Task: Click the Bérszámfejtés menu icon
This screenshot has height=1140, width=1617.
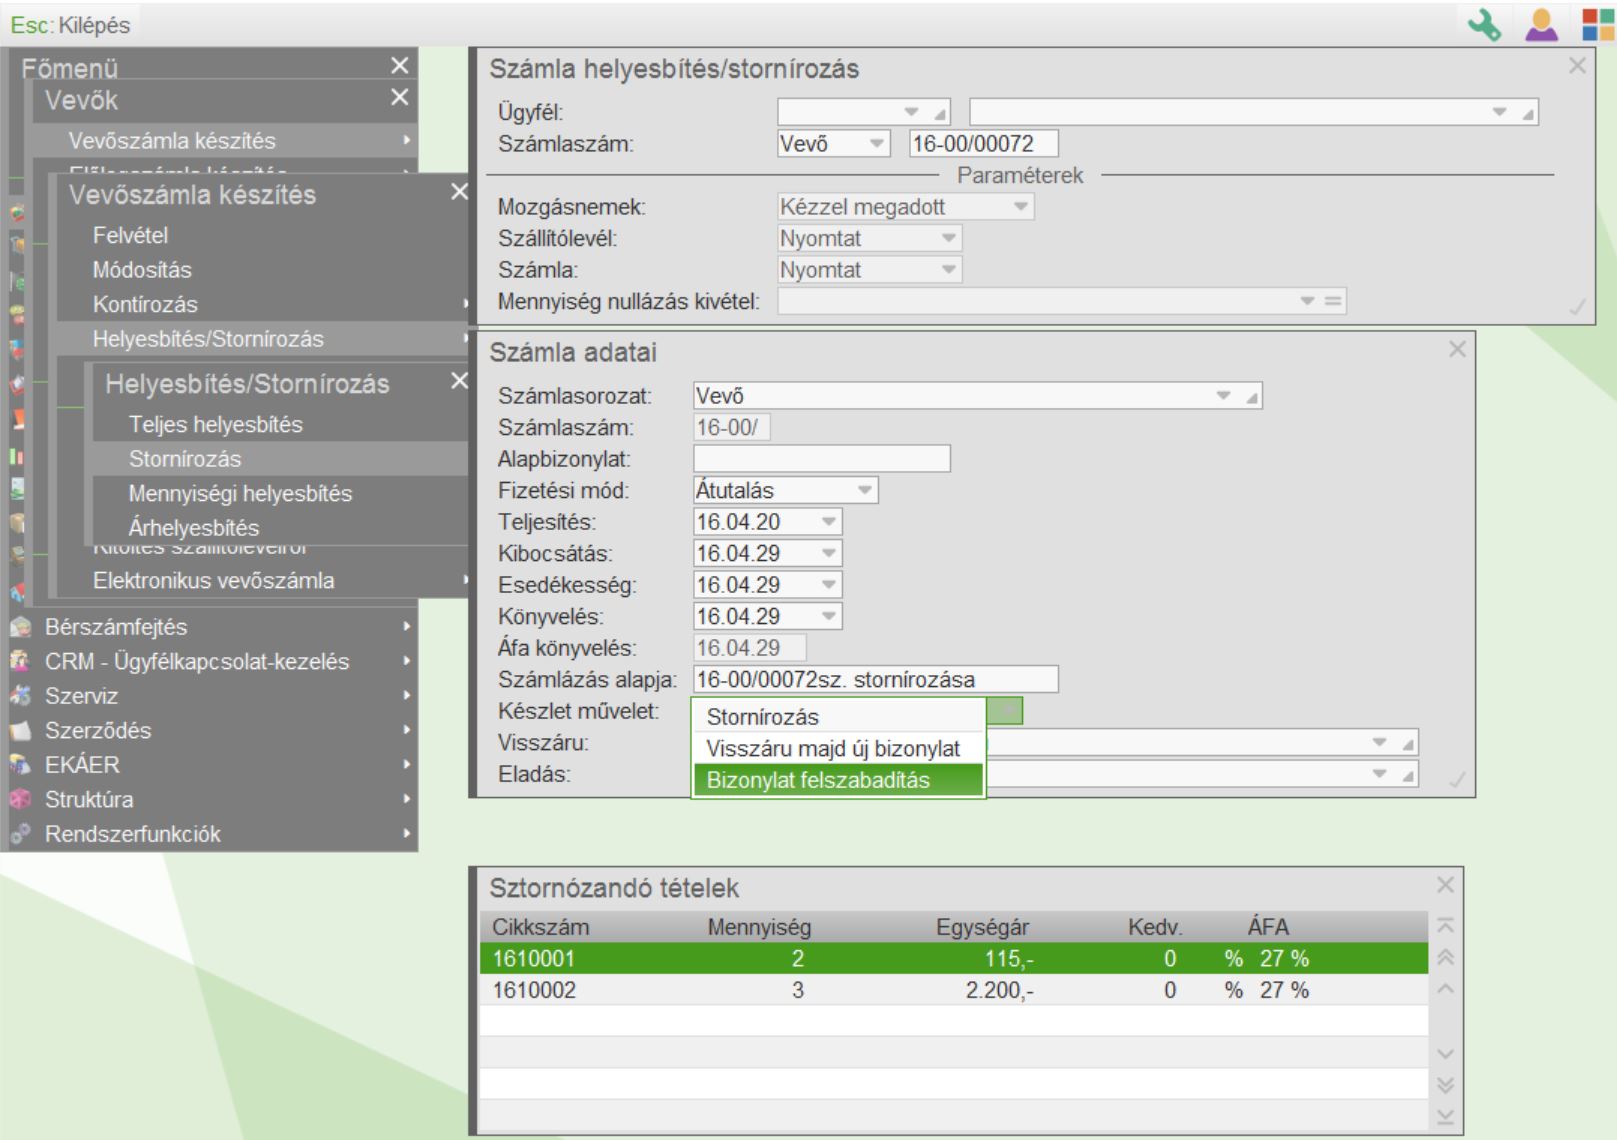Action: (x=19, y=627)
